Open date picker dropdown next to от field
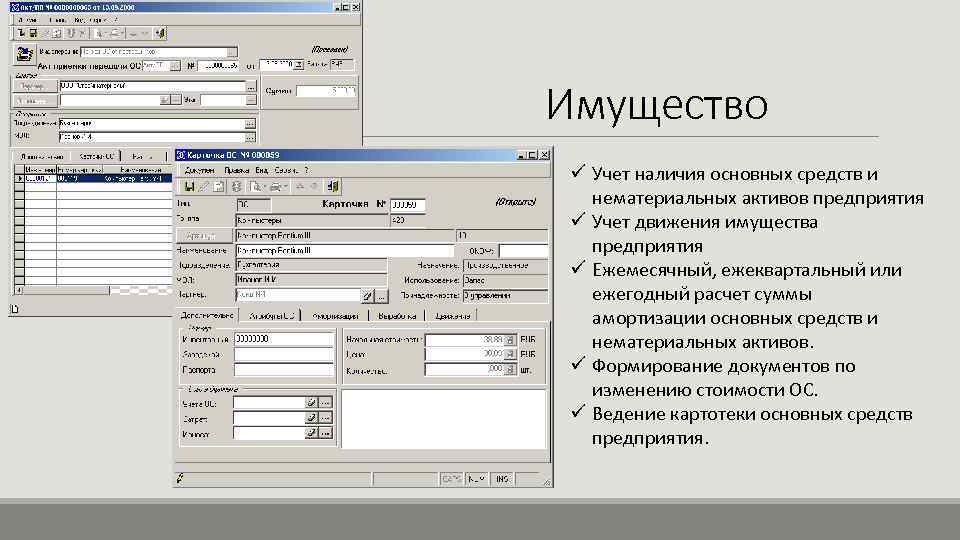Viewport: 960px width, 540px height. click(299, 64)
